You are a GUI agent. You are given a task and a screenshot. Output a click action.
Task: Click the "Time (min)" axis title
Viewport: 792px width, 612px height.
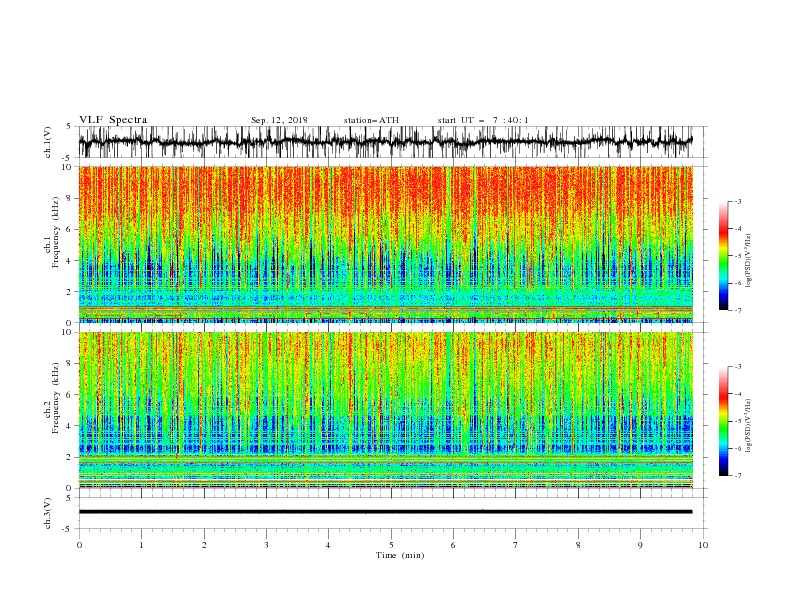[x=400, y=555]
